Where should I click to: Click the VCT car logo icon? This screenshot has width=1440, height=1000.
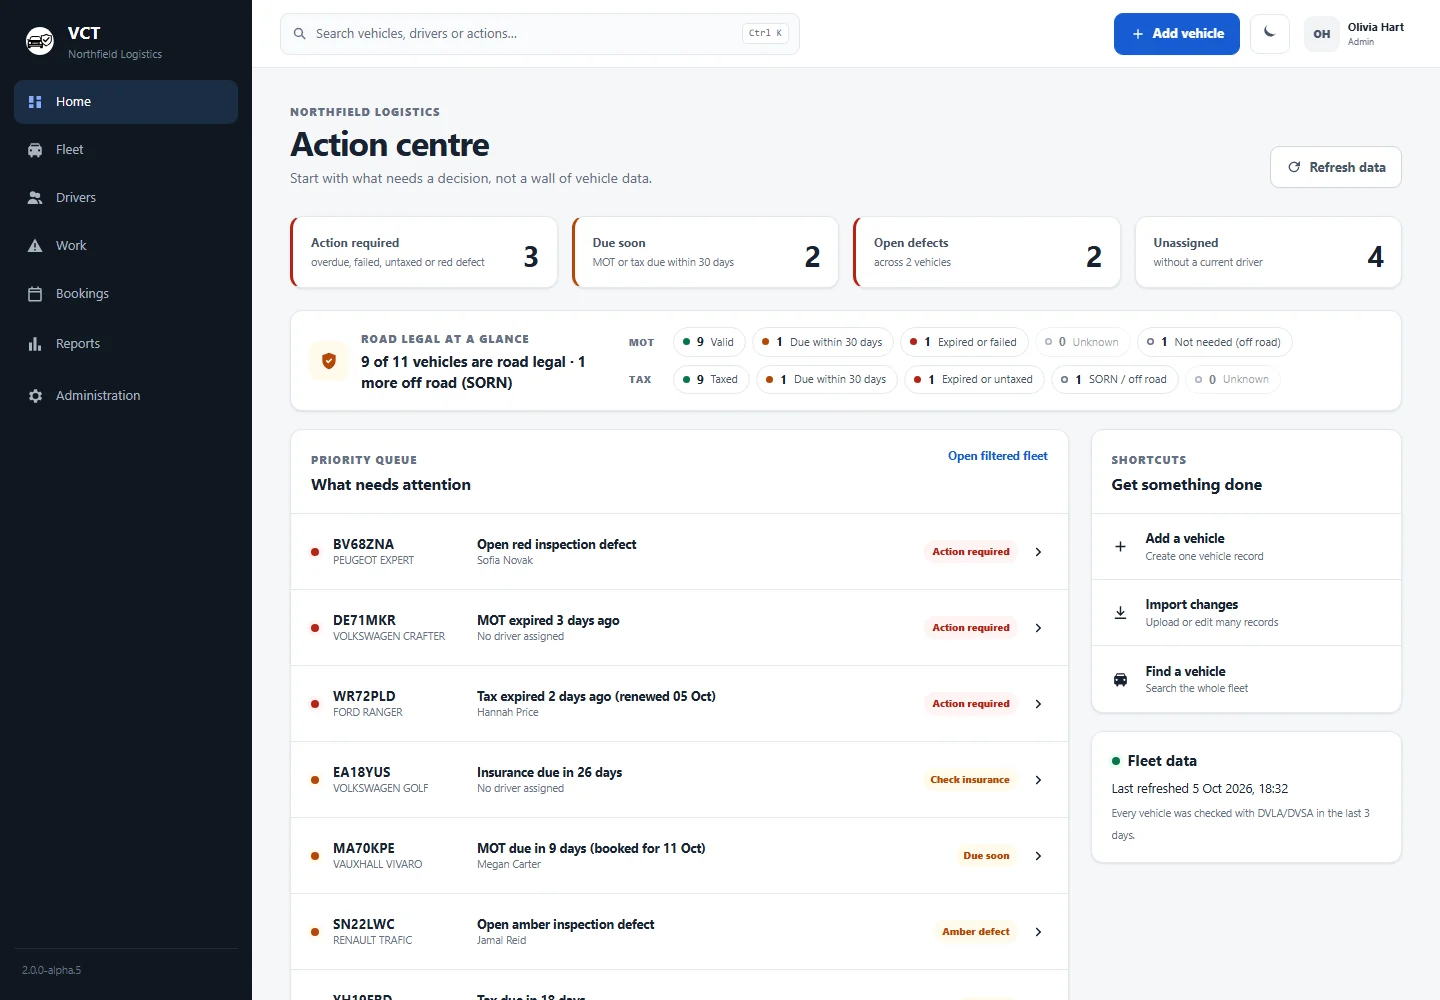click(x=40, y=41)
